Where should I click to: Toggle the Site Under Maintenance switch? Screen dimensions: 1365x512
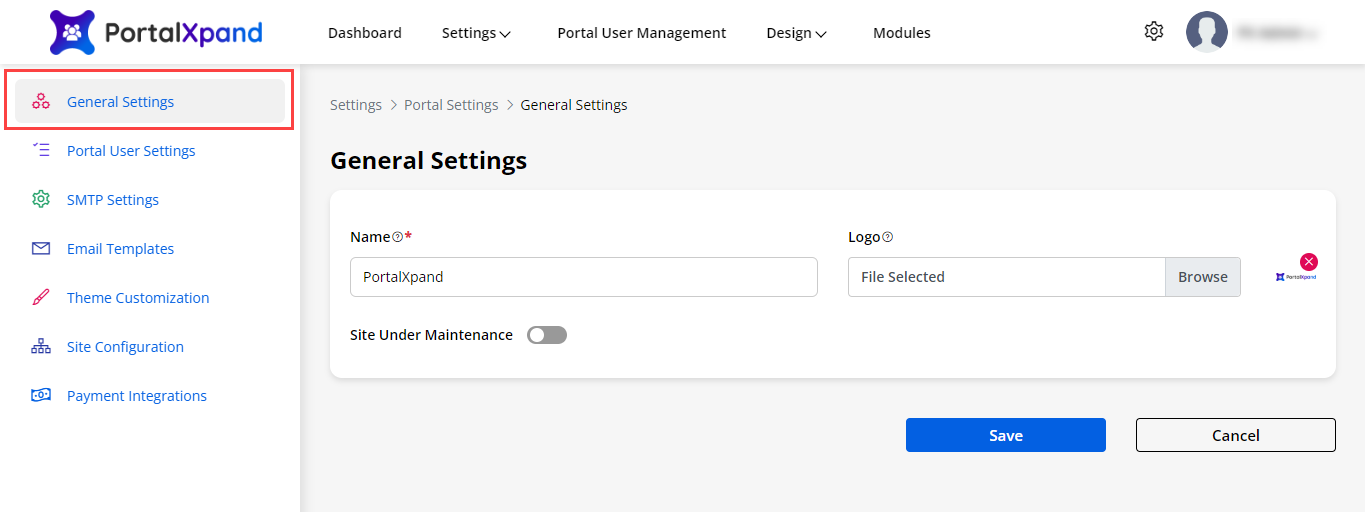pos(547,335)
